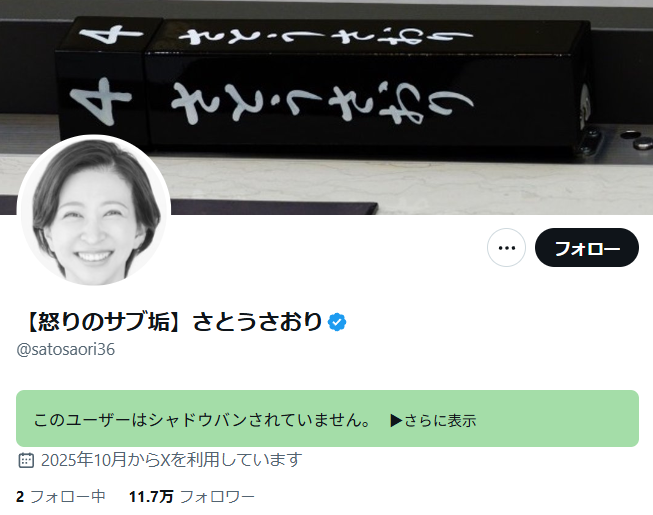Click the handwritten name on black nameplate
Screen dimensions: 653x515
[322, 102]
